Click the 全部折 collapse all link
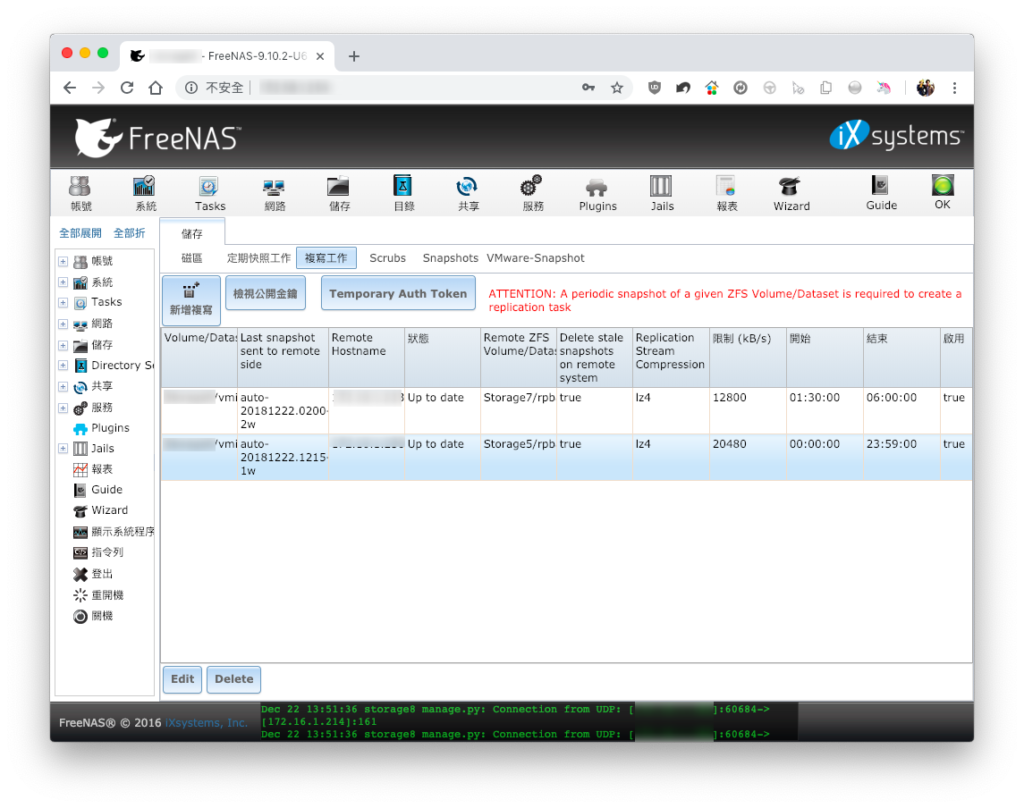Viewport: 1024px width, 808px height. tap(129, 233)
